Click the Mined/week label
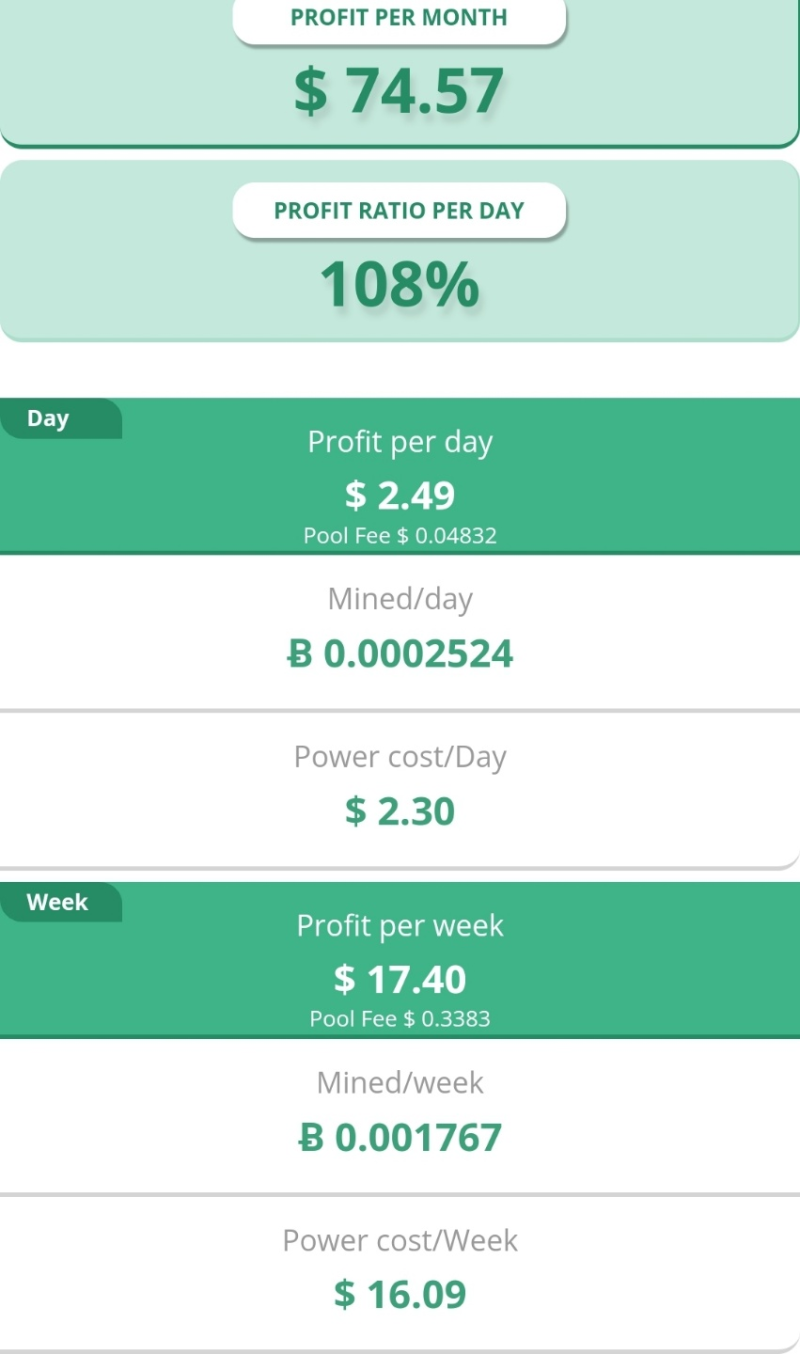This screenshot has width=800, height=1354. pos(400,1083)
